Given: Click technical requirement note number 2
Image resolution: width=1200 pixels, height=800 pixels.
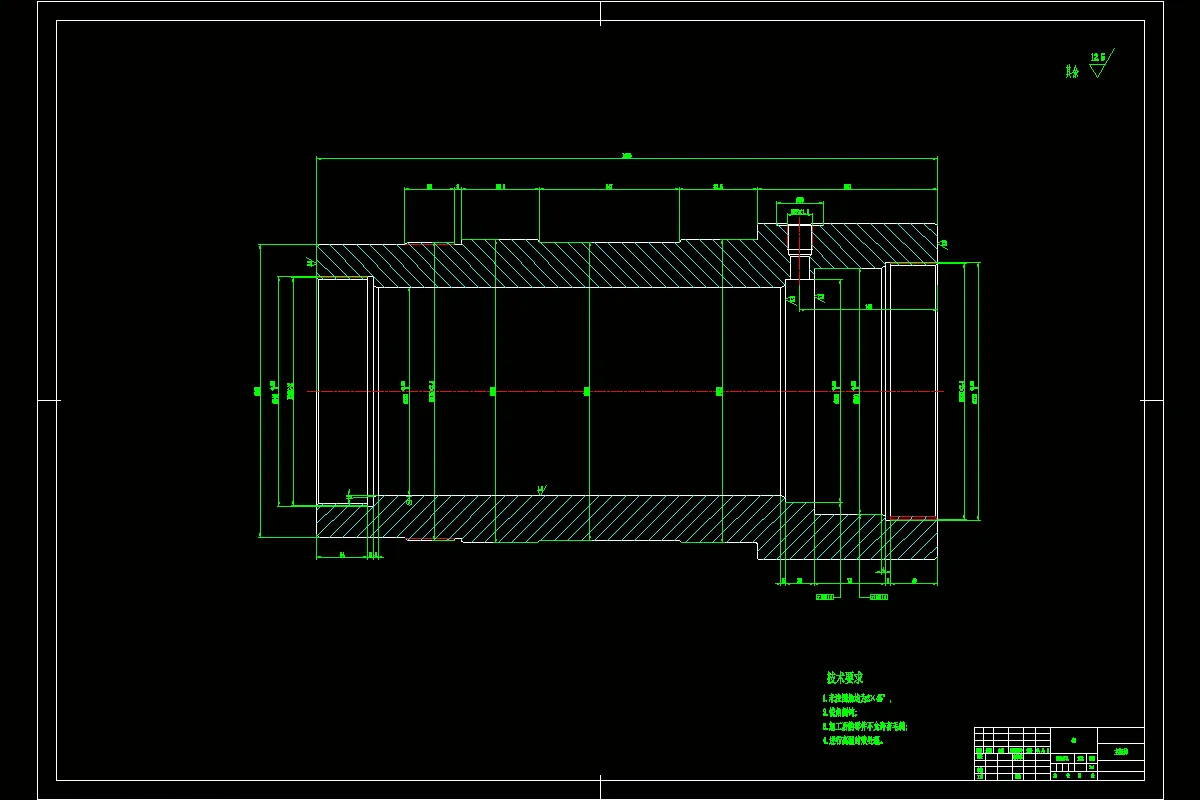Looking at the screenshot, I should click(840, 713).
